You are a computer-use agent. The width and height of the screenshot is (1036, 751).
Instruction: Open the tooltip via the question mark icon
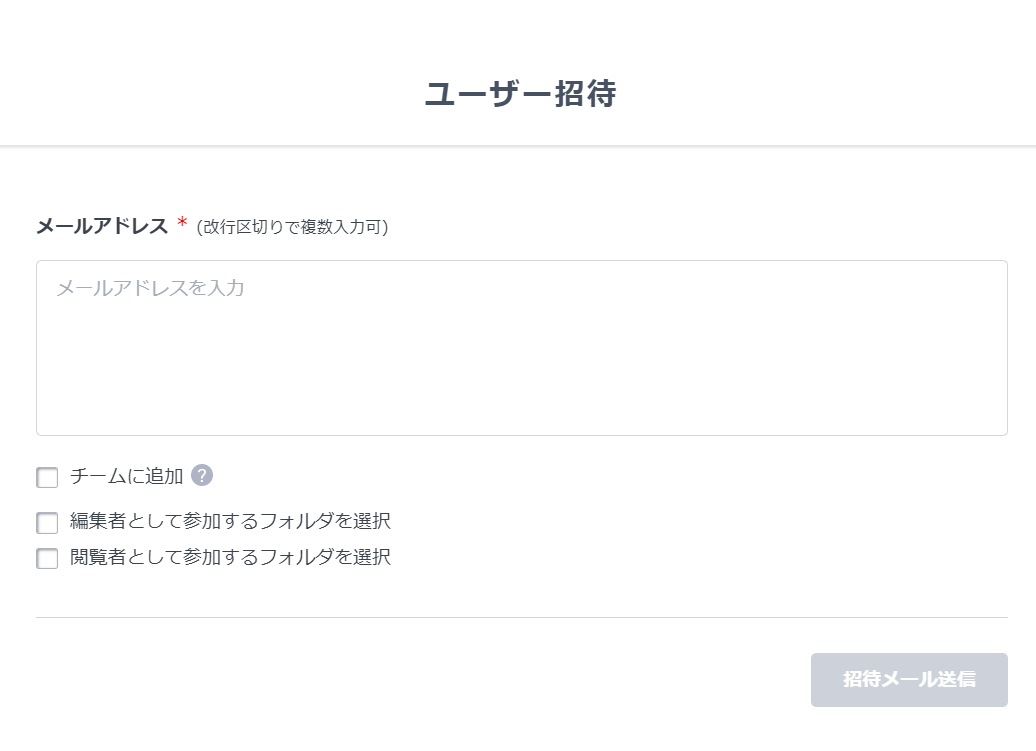[x=203, y=477]
